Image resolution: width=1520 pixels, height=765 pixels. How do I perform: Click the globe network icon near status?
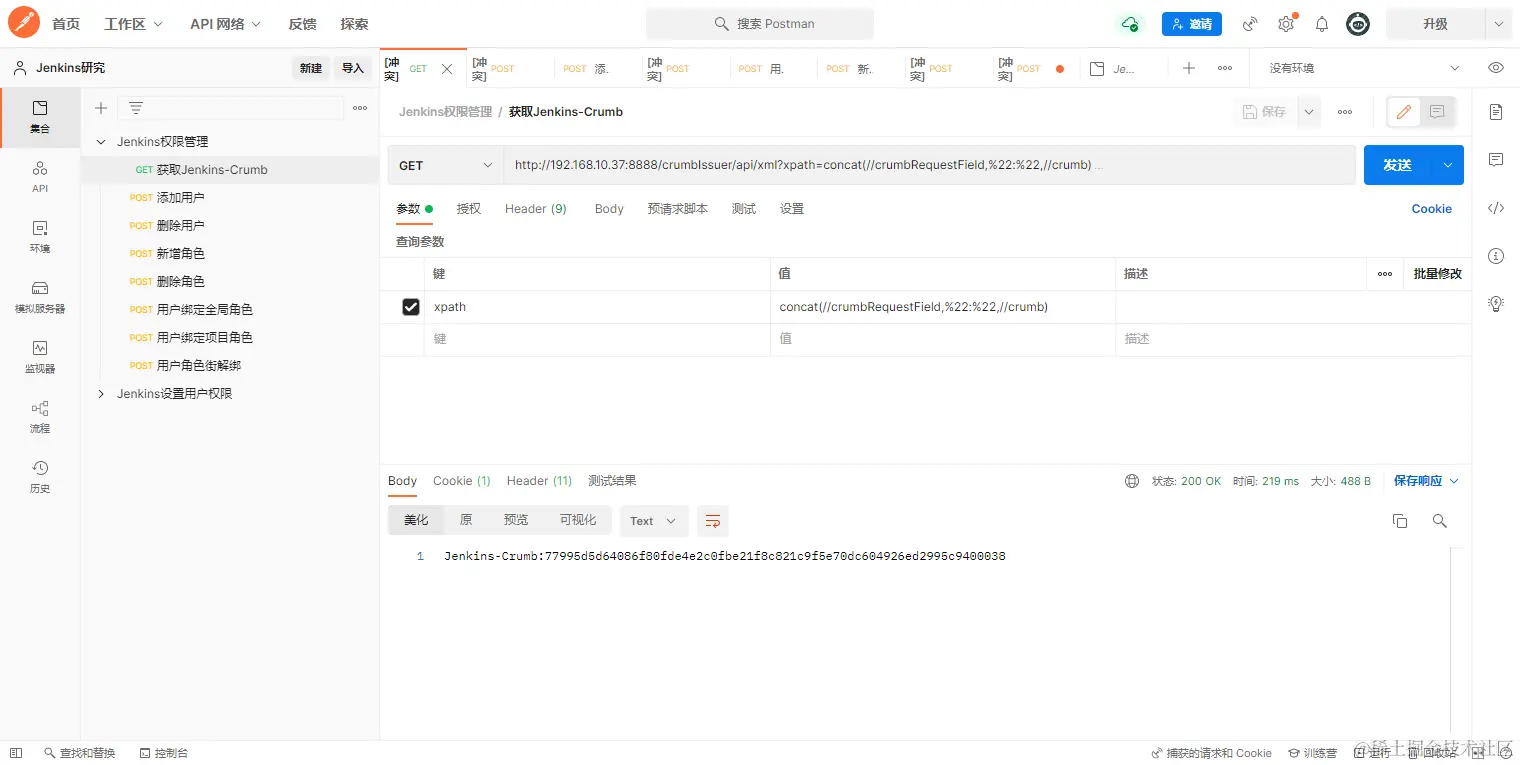(1132, 481)
